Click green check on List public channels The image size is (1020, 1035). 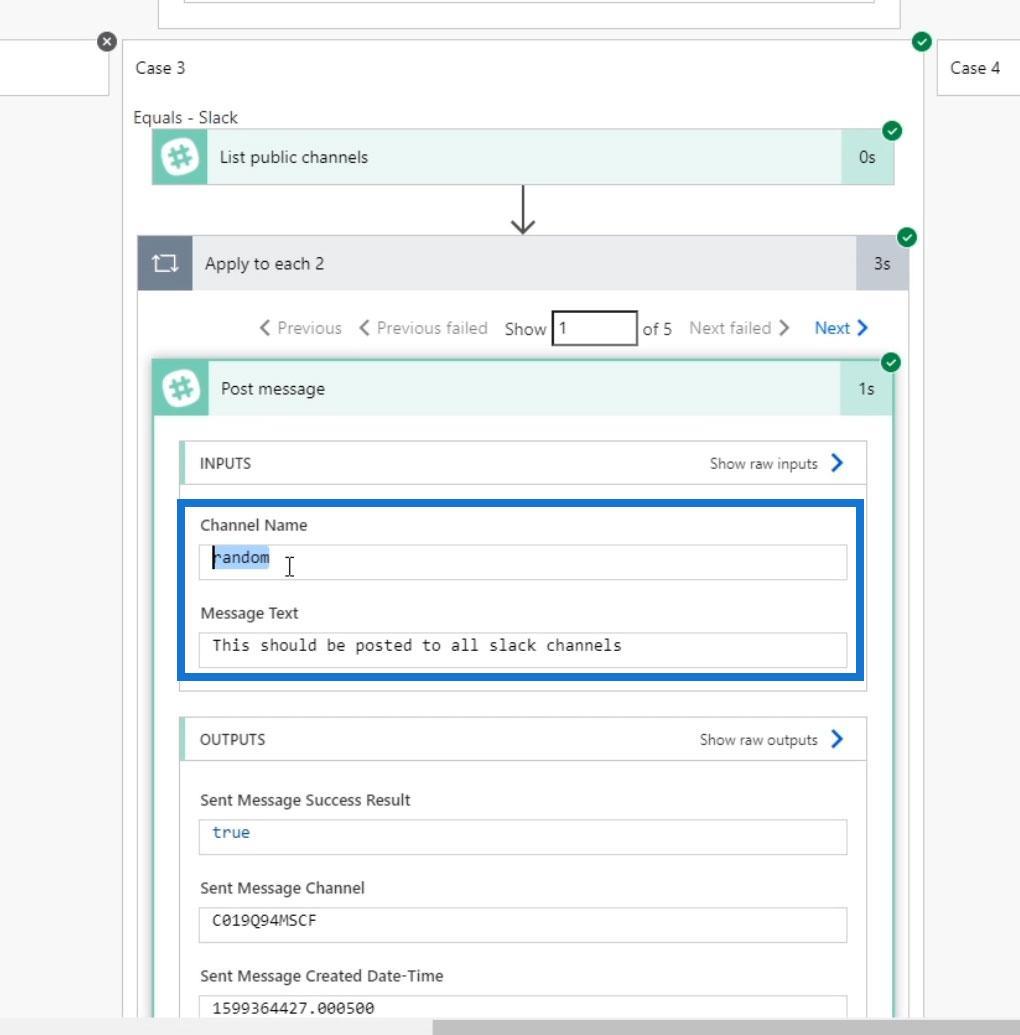892,131
